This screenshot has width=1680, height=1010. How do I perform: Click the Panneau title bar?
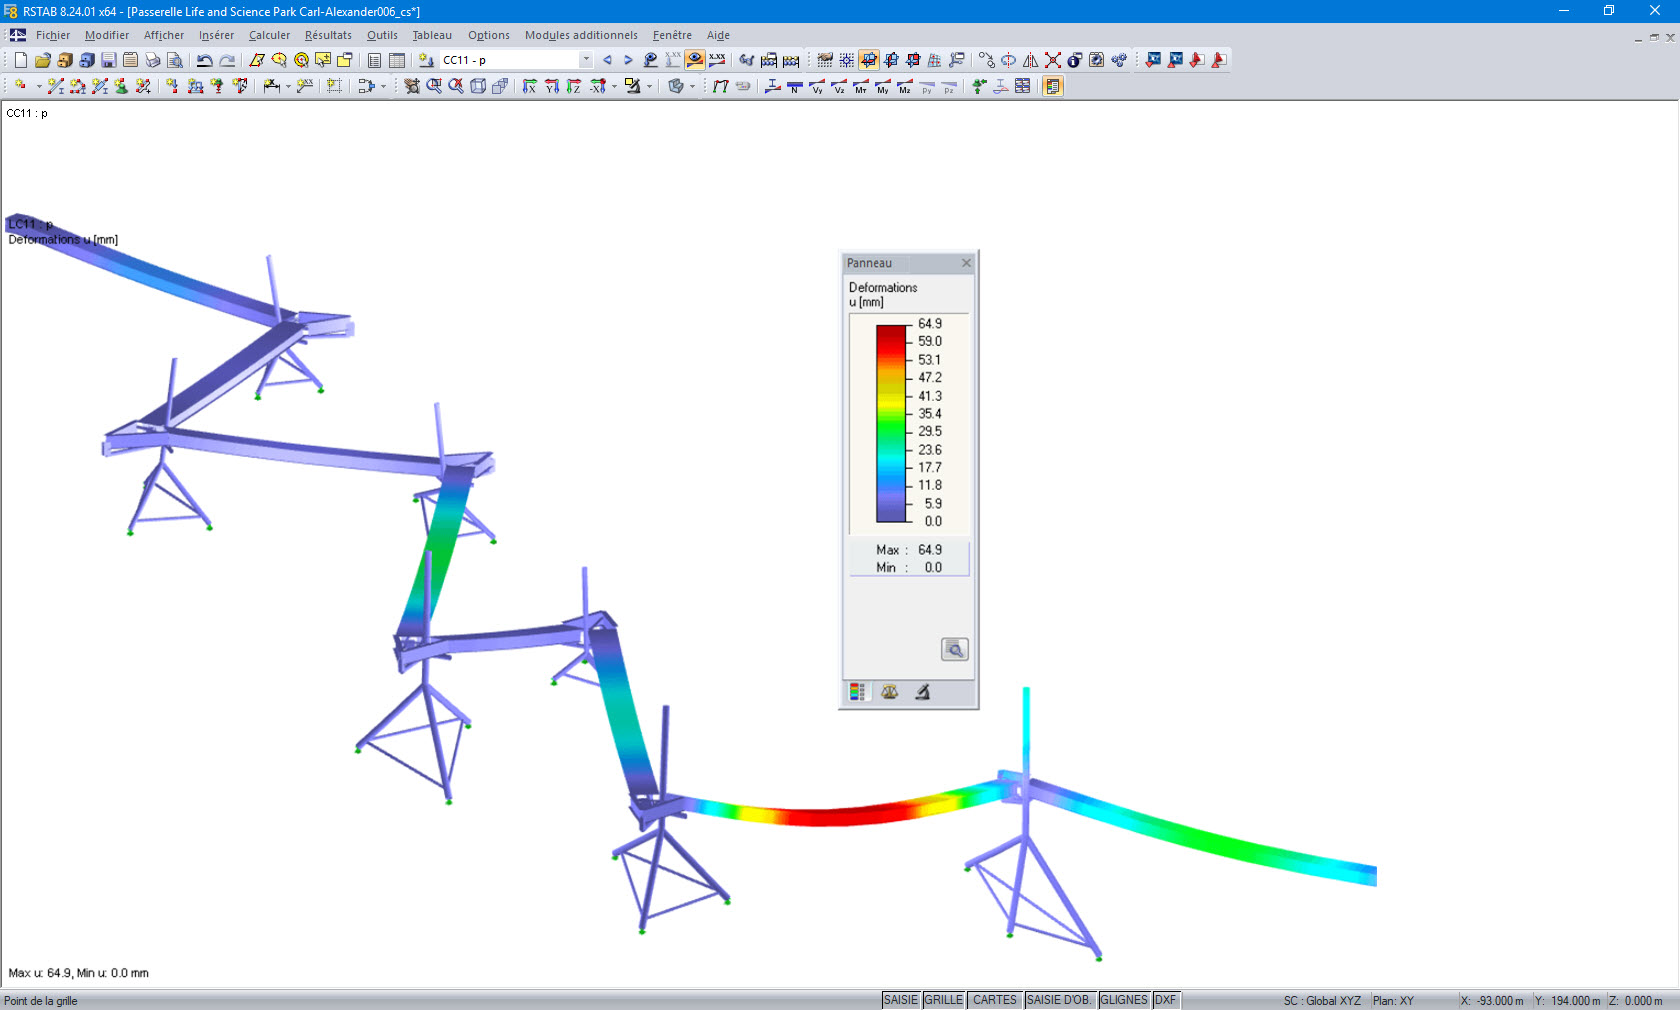(908, 263)
